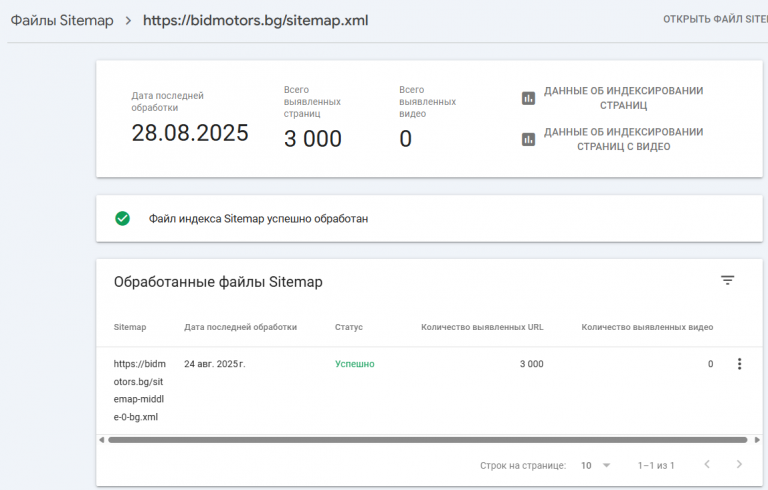Open the sitemap-middle-0-bg.xml link in table
The height and width of the screenshot is (490, 768).
click(140, 390)
